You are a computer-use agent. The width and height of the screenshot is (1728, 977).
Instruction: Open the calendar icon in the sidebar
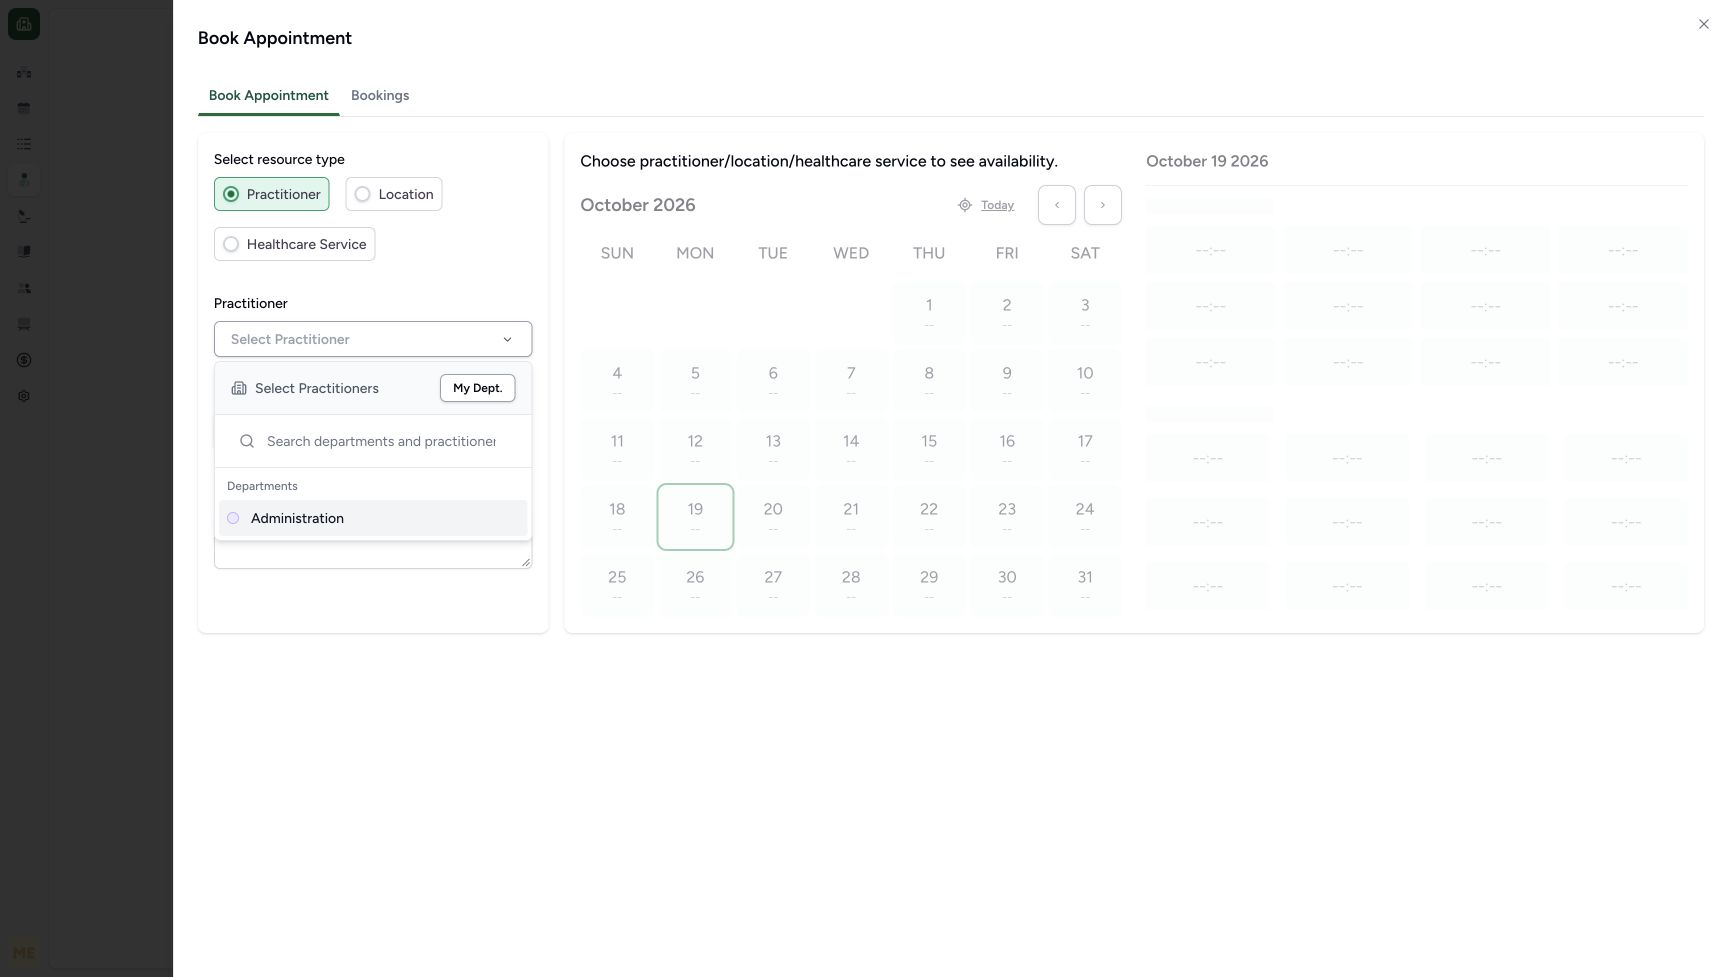pos(24,108)
